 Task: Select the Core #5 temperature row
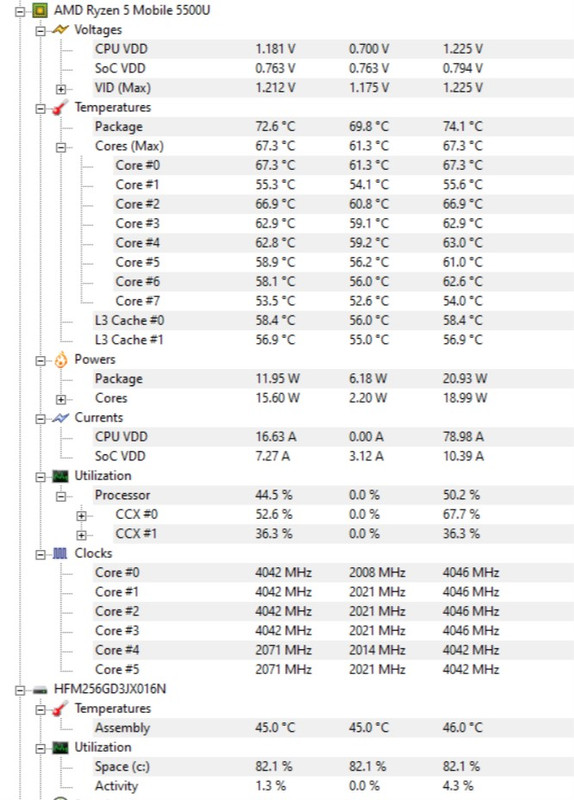pyautogui.click(x=343, y=262)
